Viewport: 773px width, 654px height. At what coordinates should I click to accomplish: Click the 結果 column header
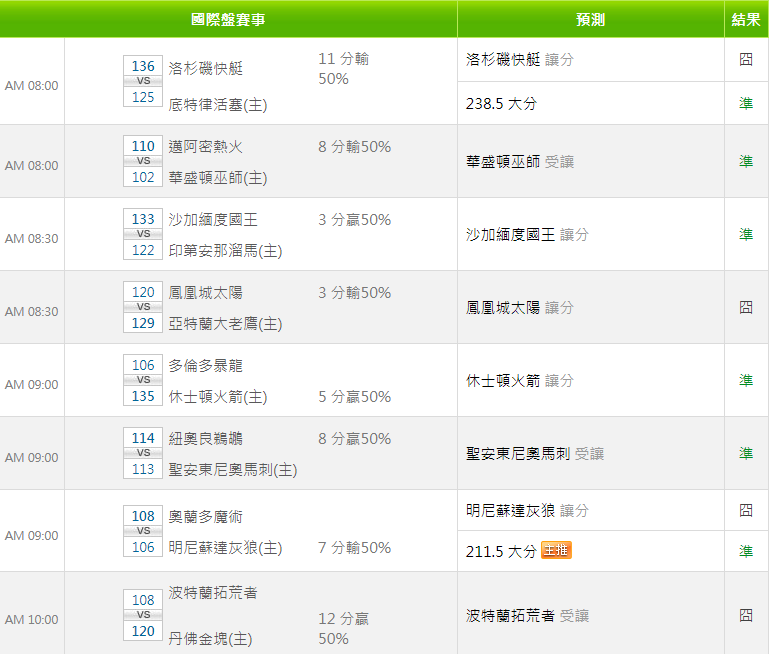pos(746,19)
